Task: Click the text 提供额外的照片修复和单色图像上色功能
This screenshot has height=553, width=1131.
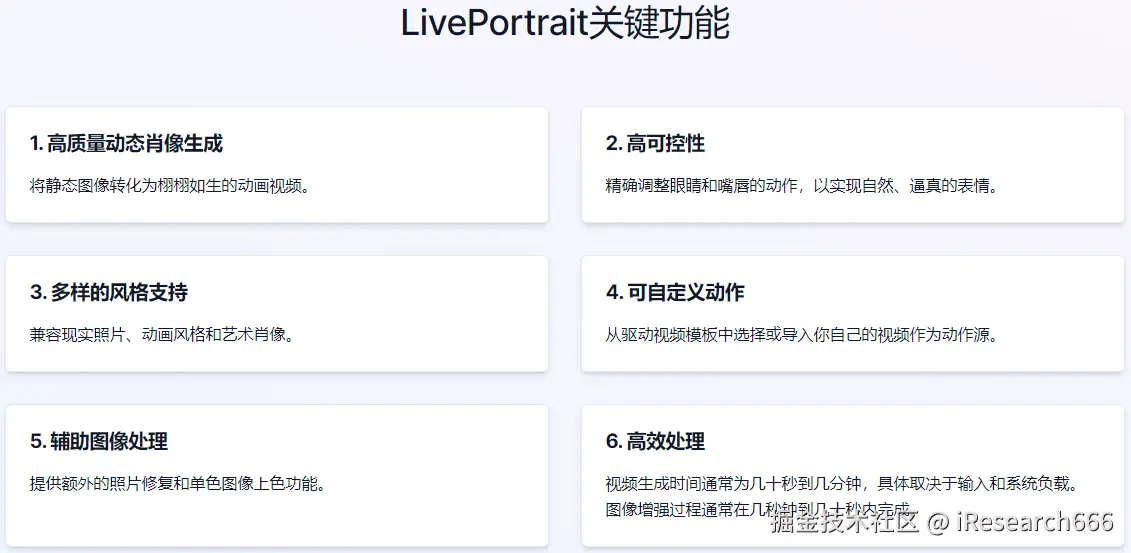Action: click(177, 483)
